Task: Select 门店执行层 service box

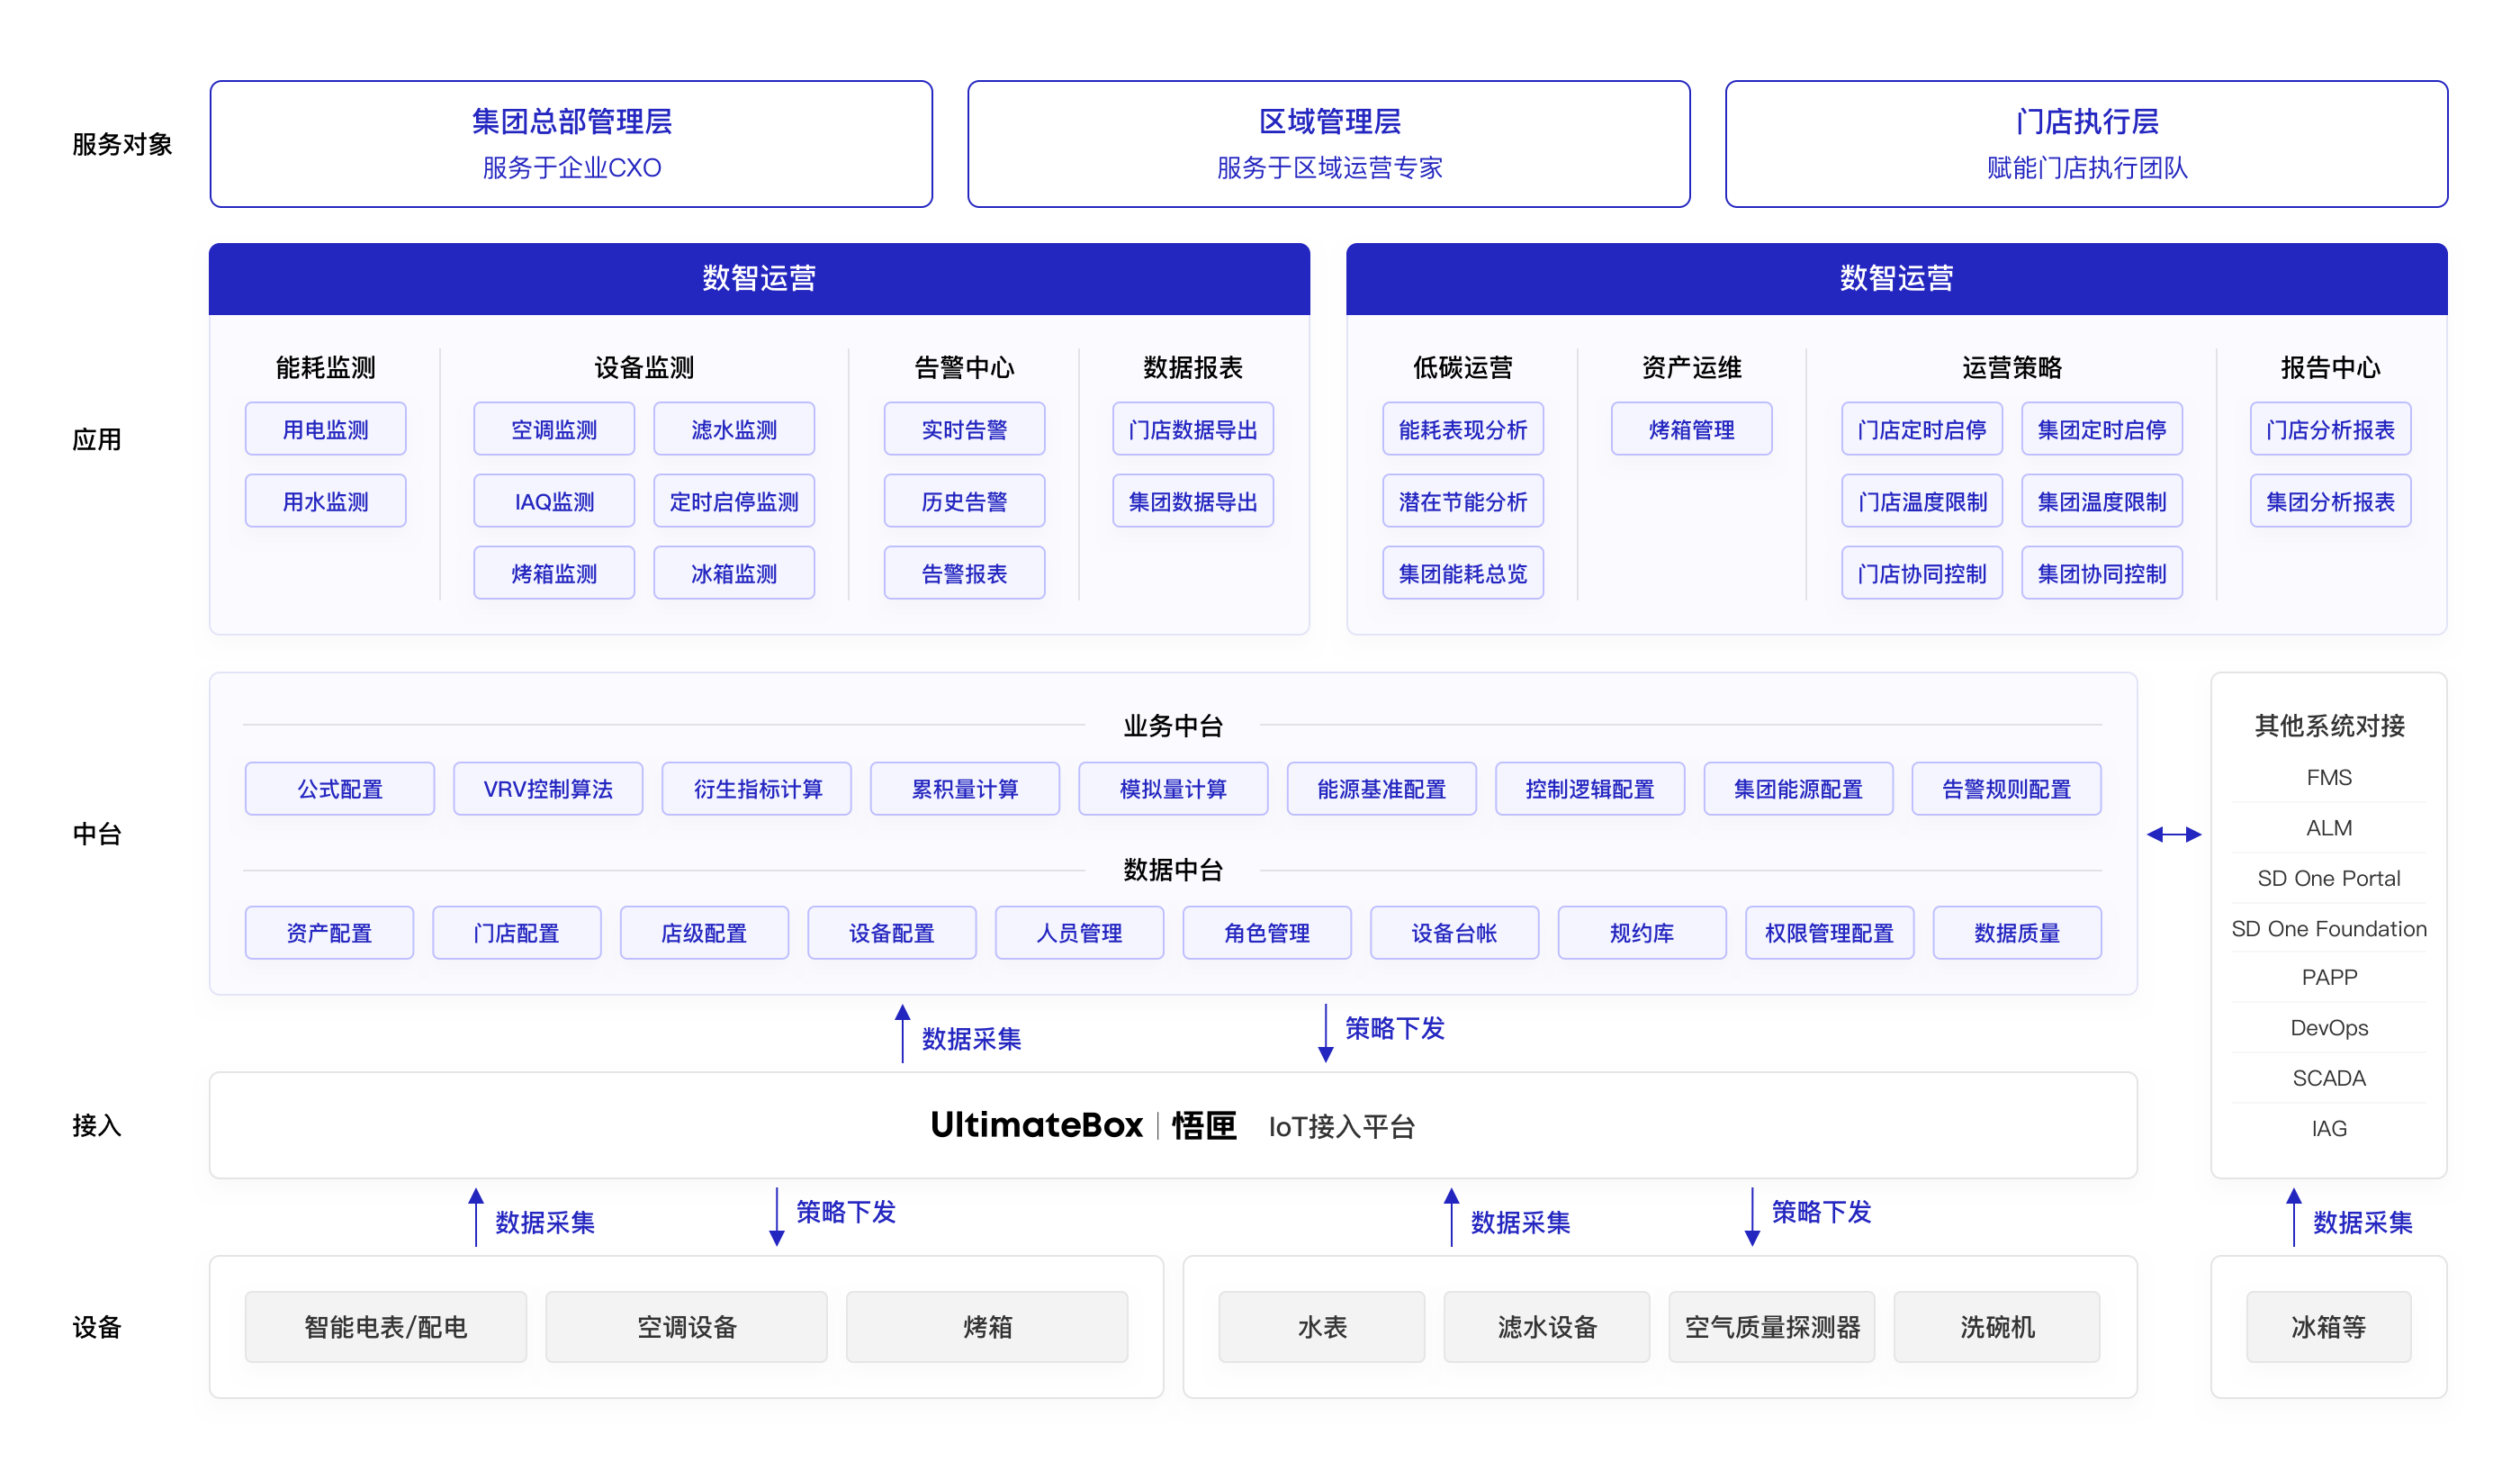Action: [2086, 144]
